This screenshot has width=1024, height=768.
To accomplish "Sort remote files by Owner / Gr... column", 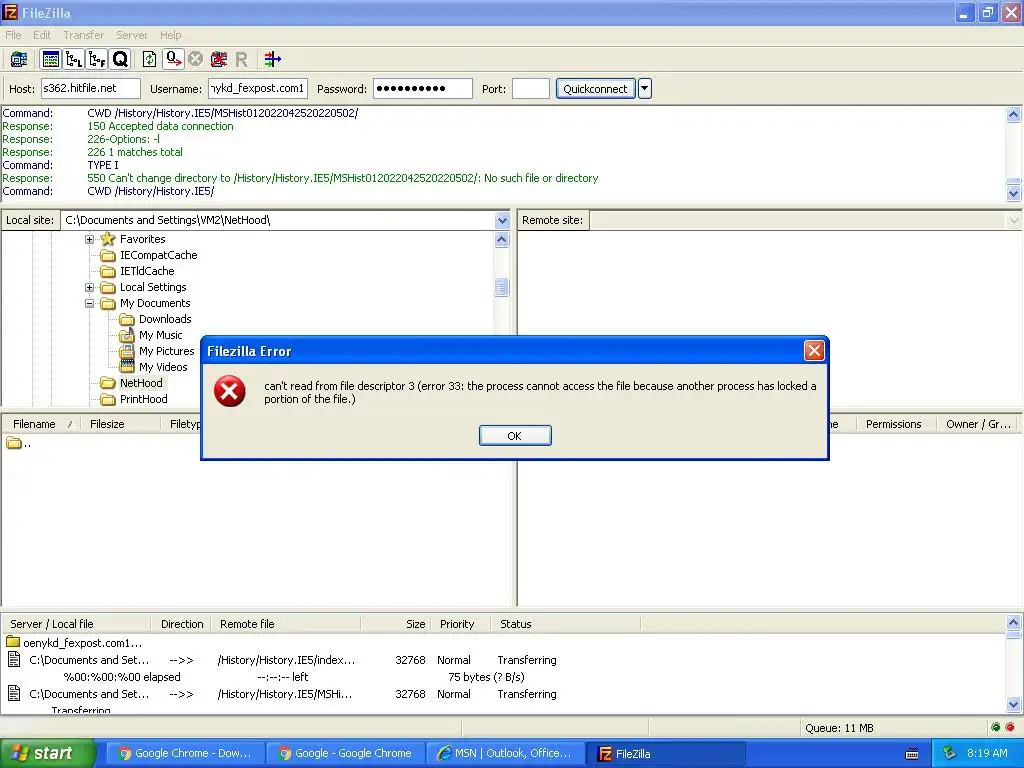I will 978,424.
